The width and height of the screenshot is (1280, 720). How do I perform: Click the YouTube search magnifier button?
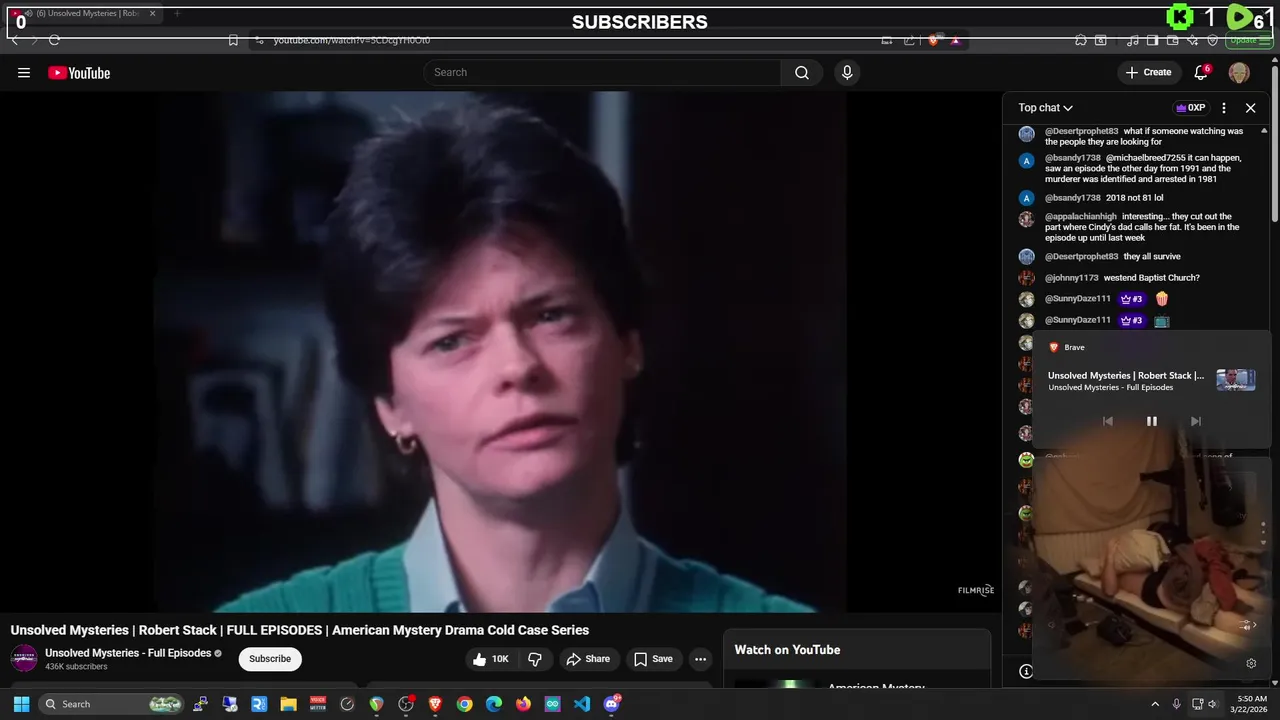point(802,72)
